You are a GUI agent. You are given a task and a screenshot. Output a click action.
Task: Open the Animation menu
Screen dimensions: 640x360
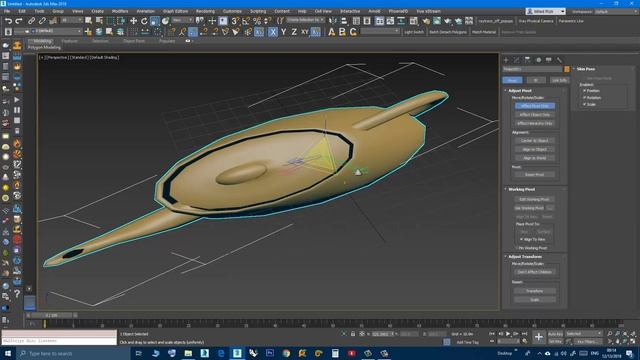145,11
